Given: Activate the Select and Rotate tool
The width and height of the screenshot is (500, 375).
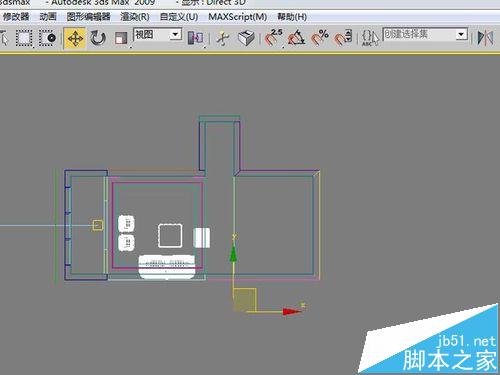Looking at the screenshot, I should coord(98,38).
